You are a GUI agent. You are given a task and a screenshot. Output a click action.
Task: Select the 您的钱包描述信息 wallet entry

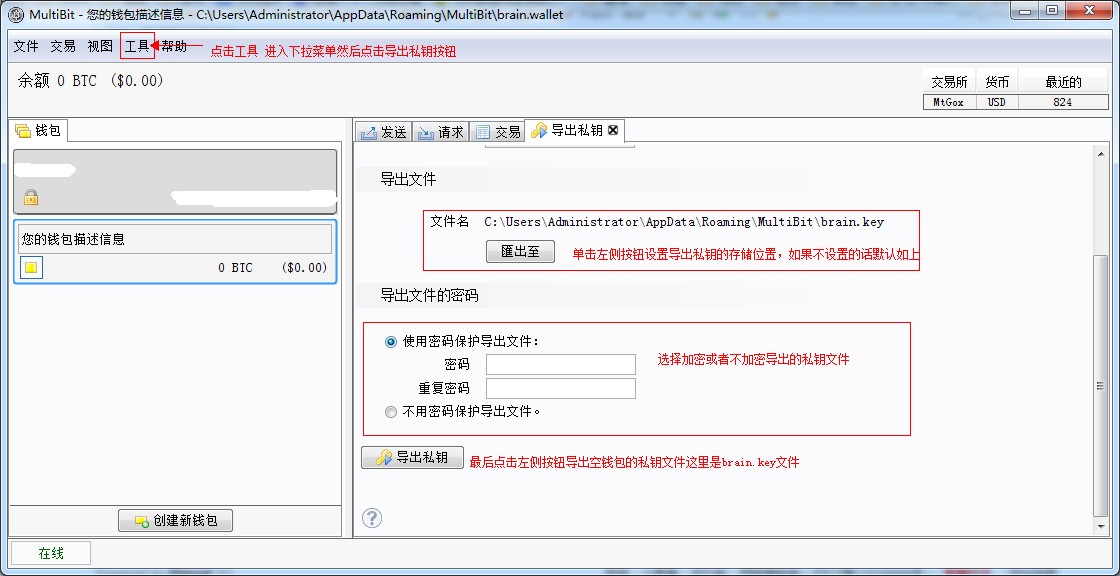175,252
